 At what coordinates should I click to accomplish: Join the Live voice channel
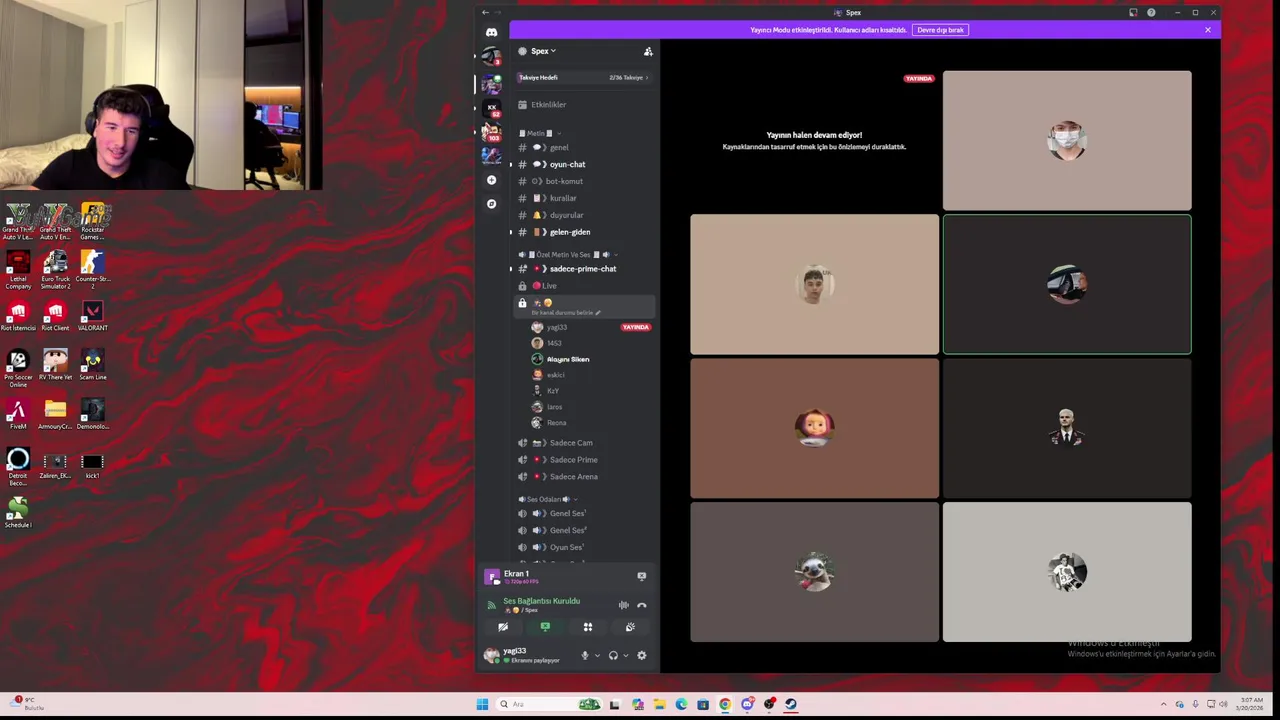[x=585, y=286]
